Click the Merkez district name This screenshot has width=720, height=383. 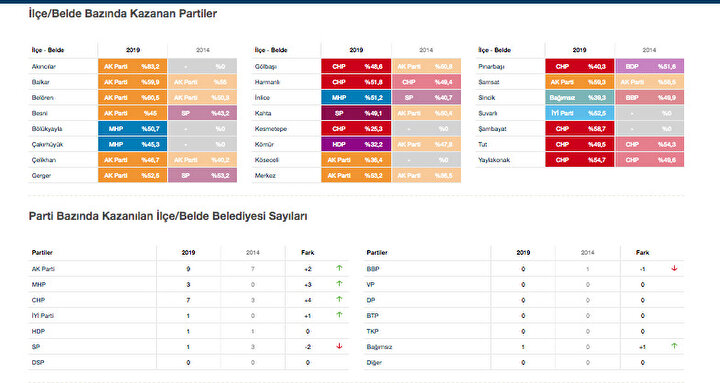[265, 176]
